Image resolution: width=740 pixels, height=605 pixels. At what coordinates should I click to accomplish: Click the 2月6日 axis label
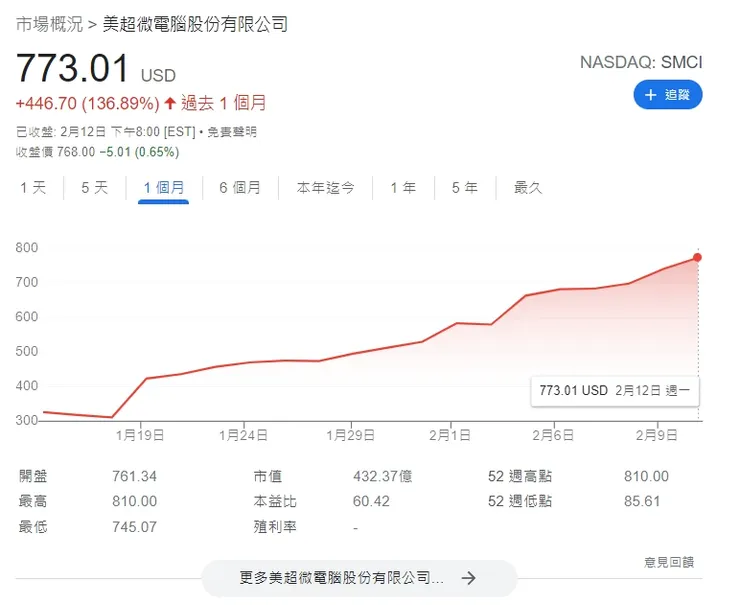click(553, 435)
